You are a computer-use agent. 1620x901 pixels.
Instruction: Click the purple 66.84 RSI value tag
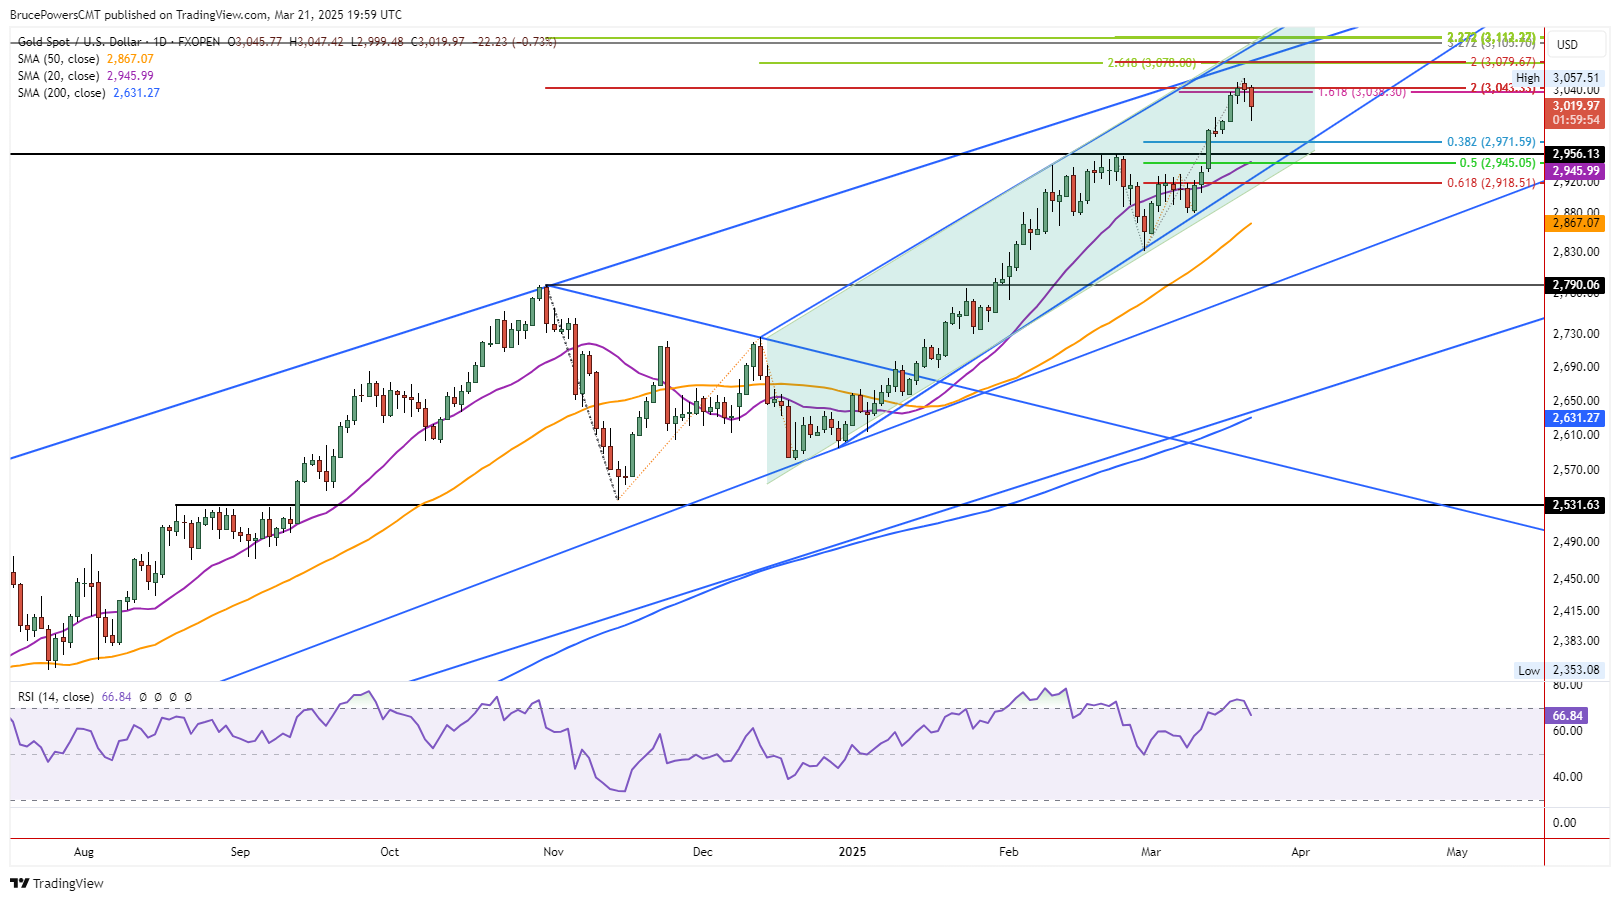click(1567, 716)
